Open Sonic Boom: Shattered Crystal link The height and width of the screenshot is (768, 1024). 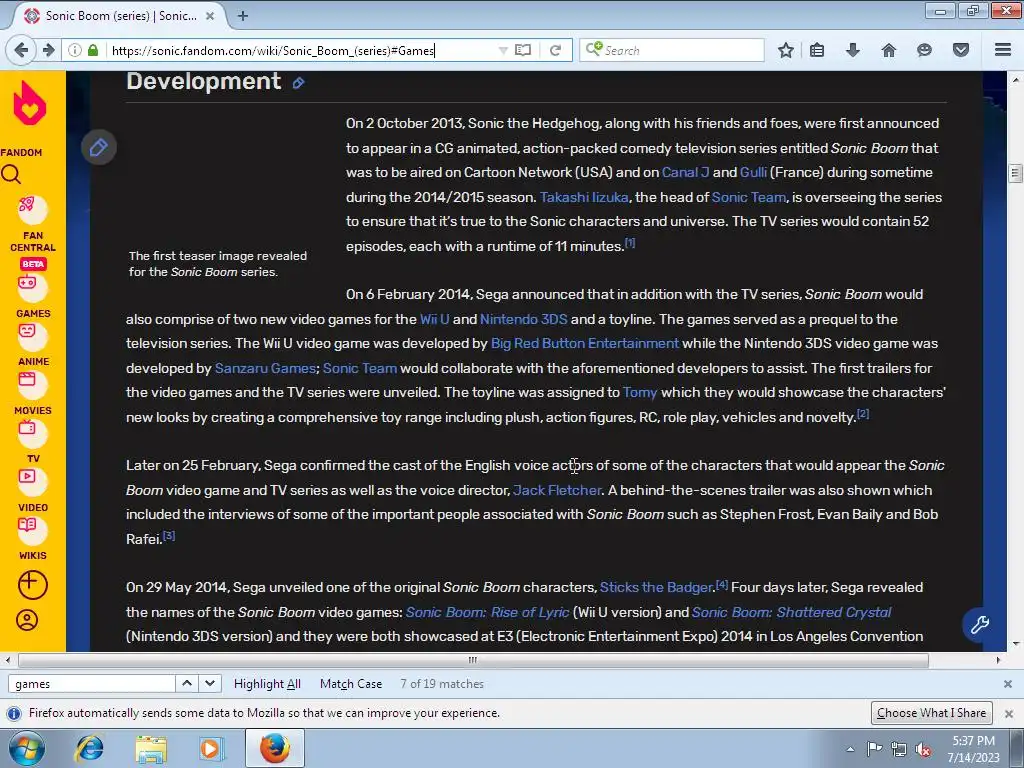[x=791, y=613]
